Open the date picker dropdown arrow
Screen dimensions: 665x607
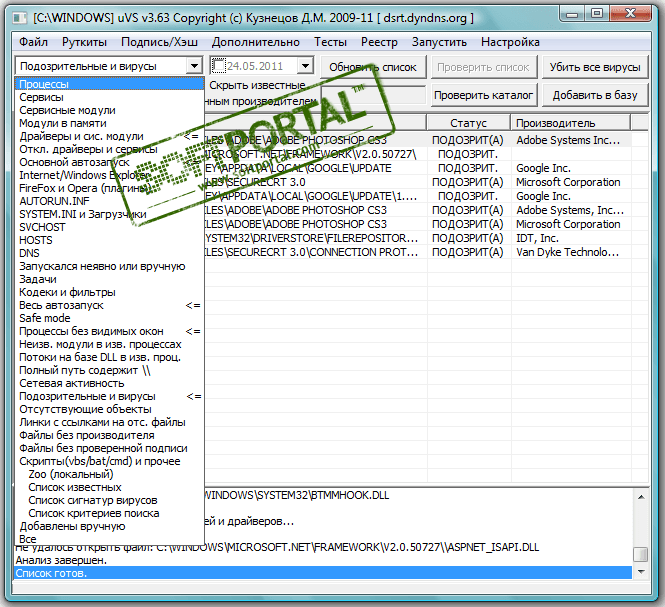pos(305,66)
